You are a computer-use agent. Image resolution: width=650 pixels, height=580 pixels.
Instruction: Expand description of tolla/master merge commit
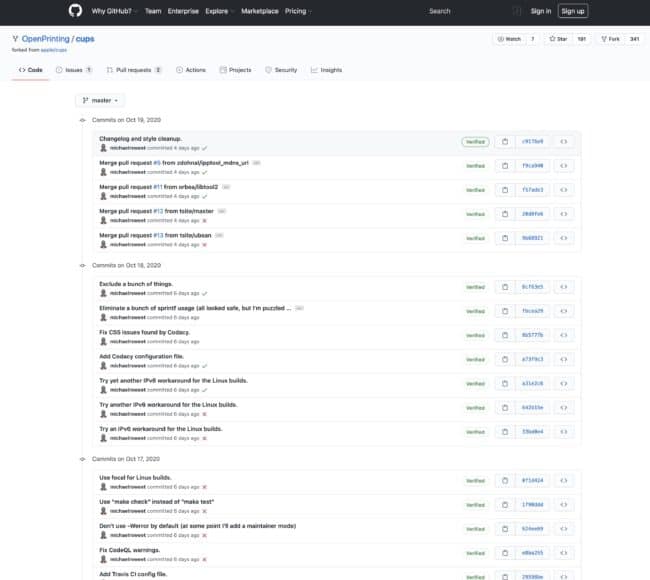[222, 211]
